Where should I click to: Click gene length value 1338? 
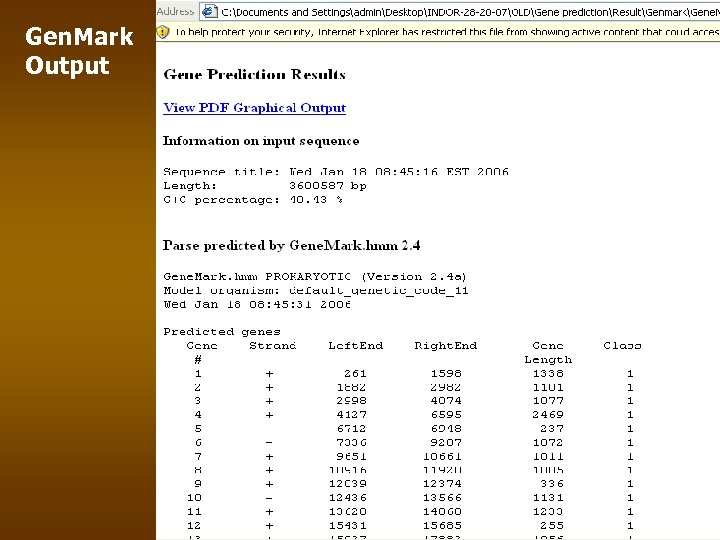548,374
